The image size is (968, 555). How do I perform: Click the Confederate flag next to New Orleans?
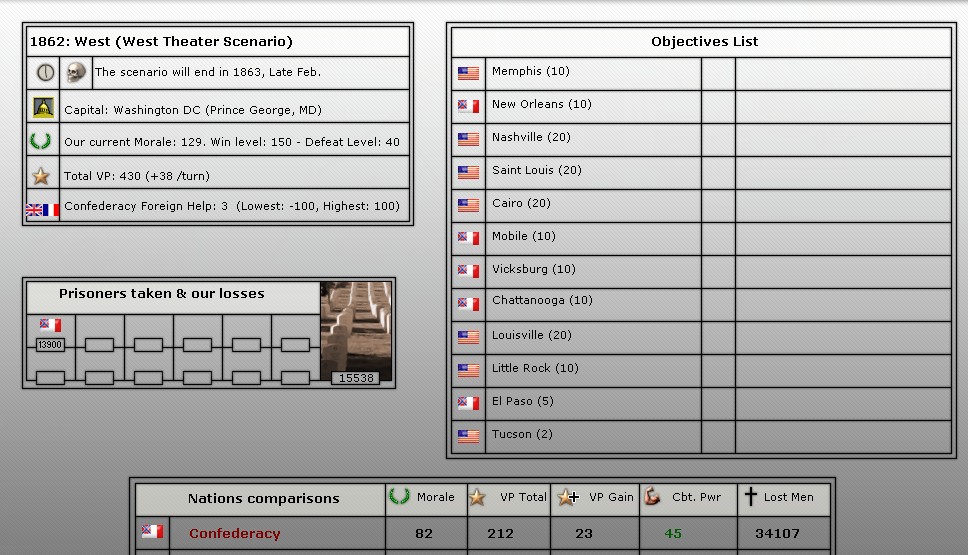[468, 106]
